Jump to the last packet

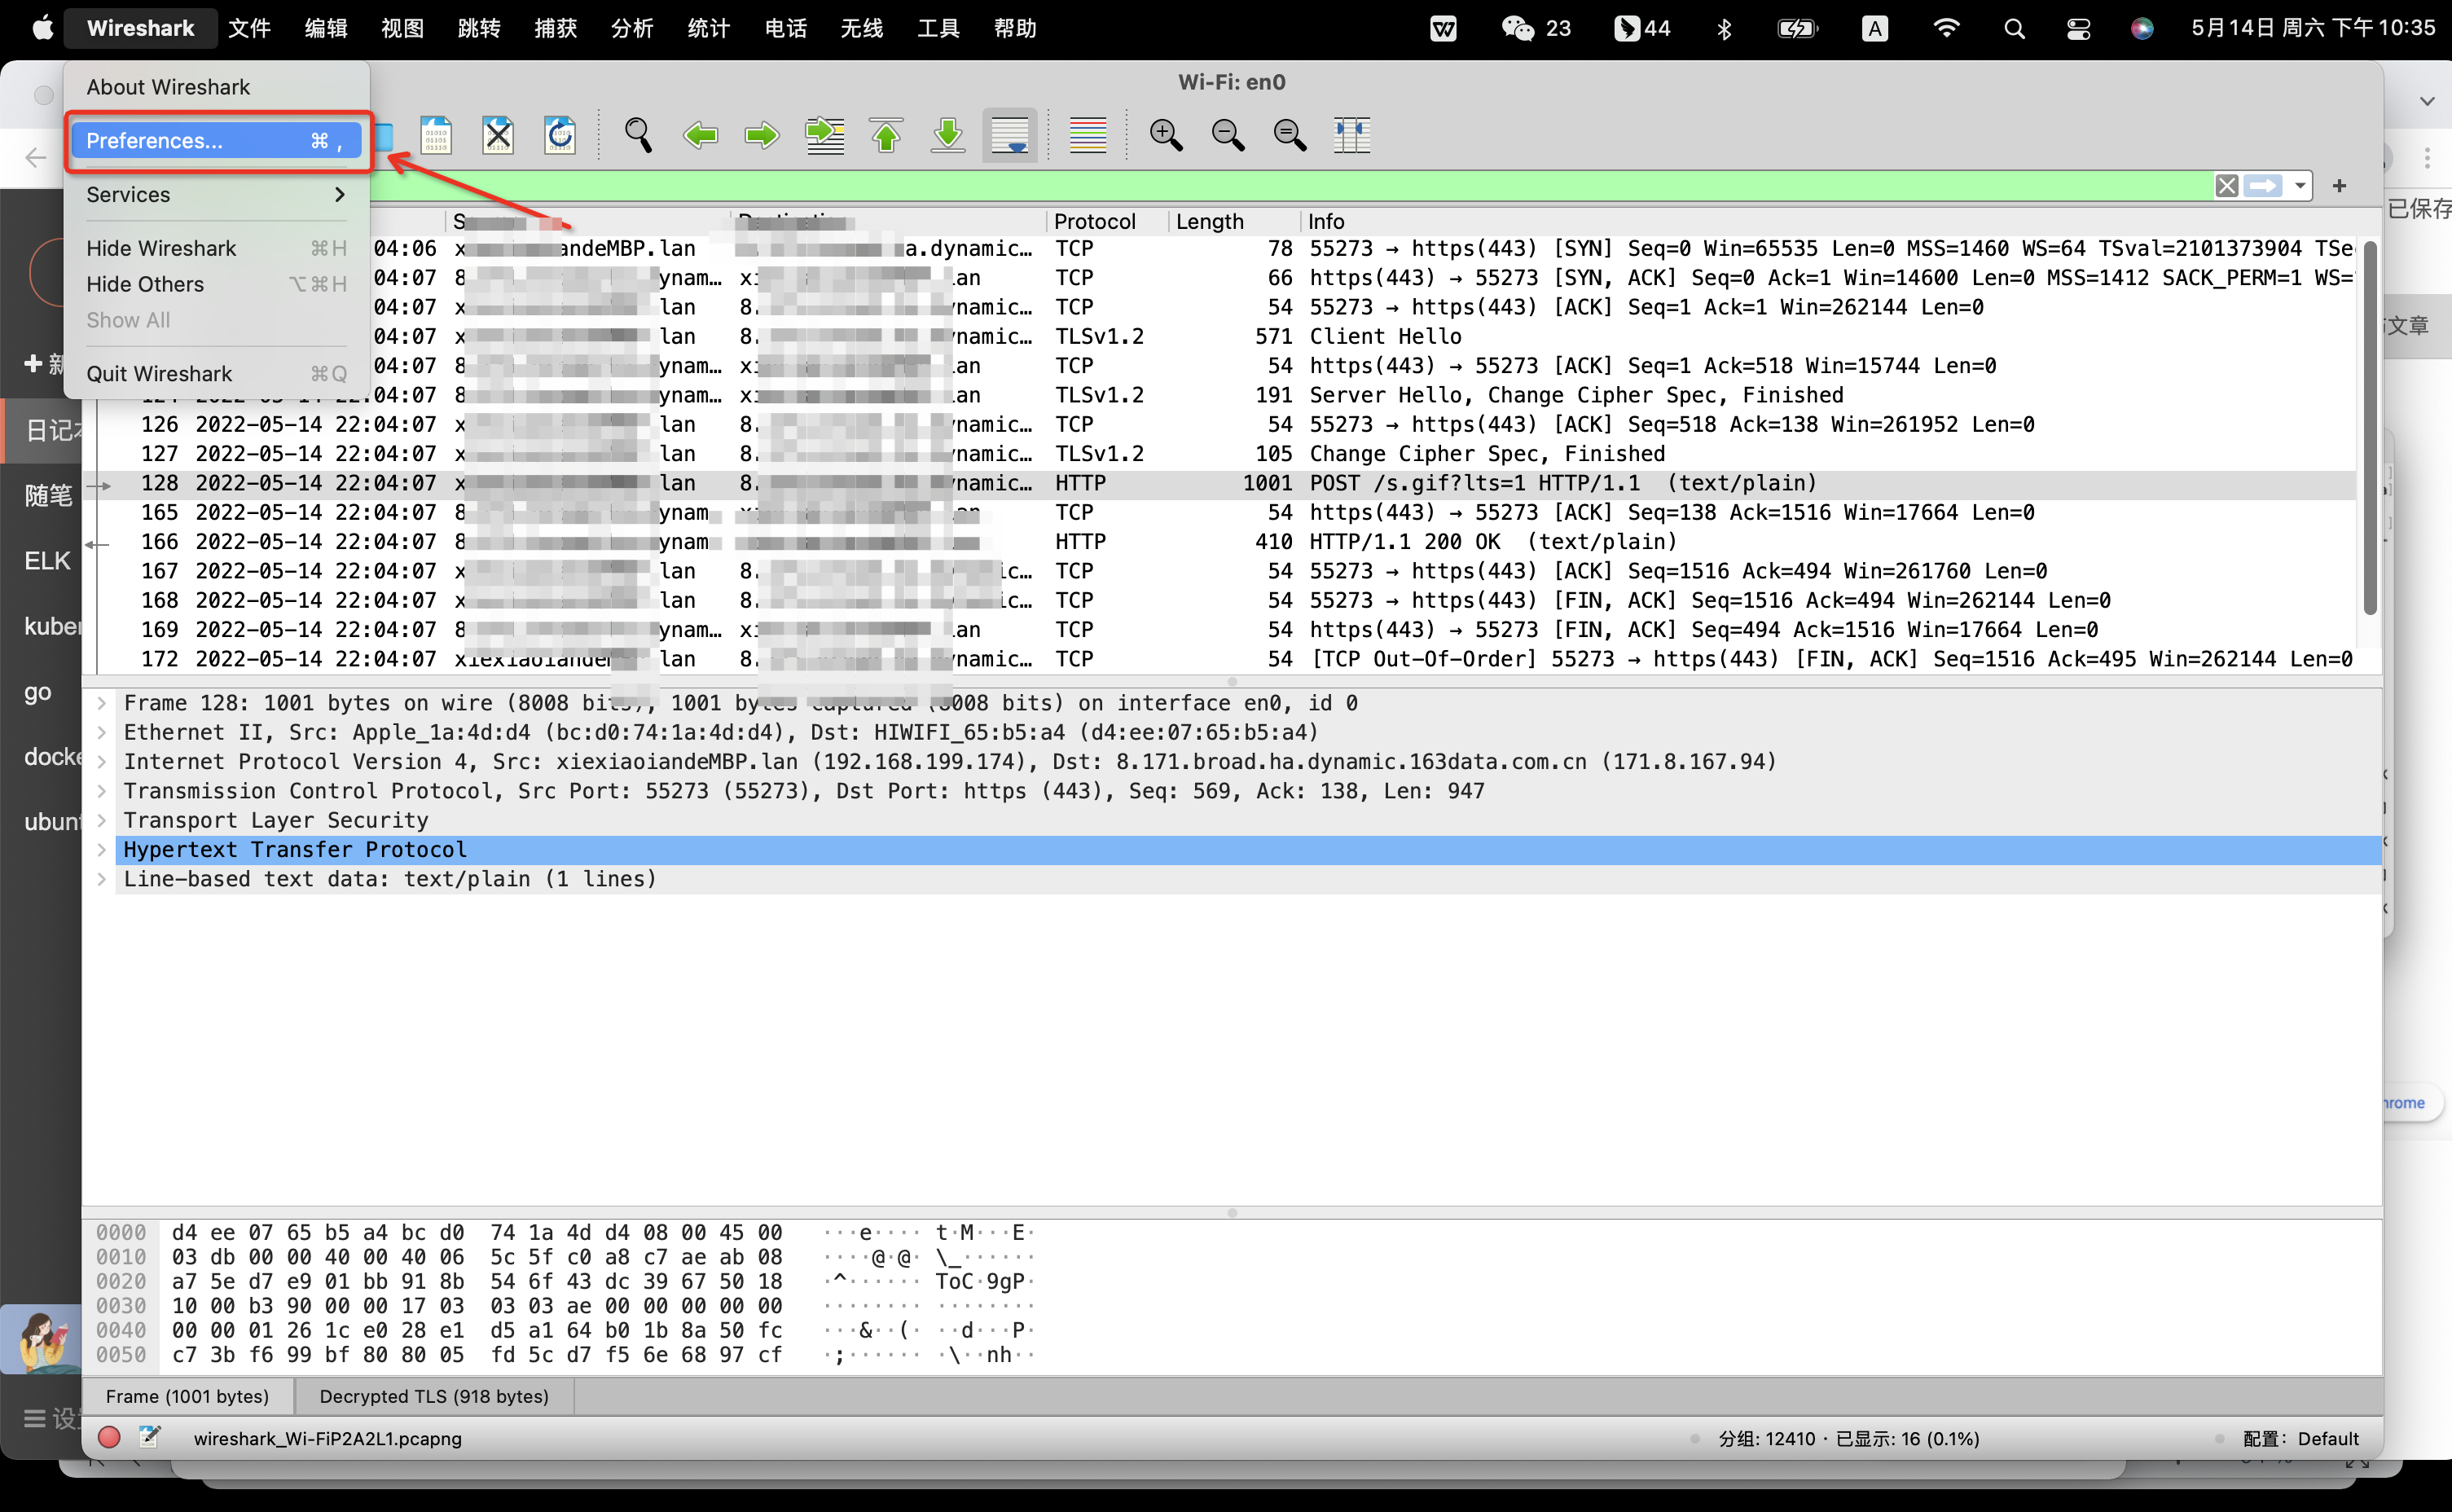point(947,135)
